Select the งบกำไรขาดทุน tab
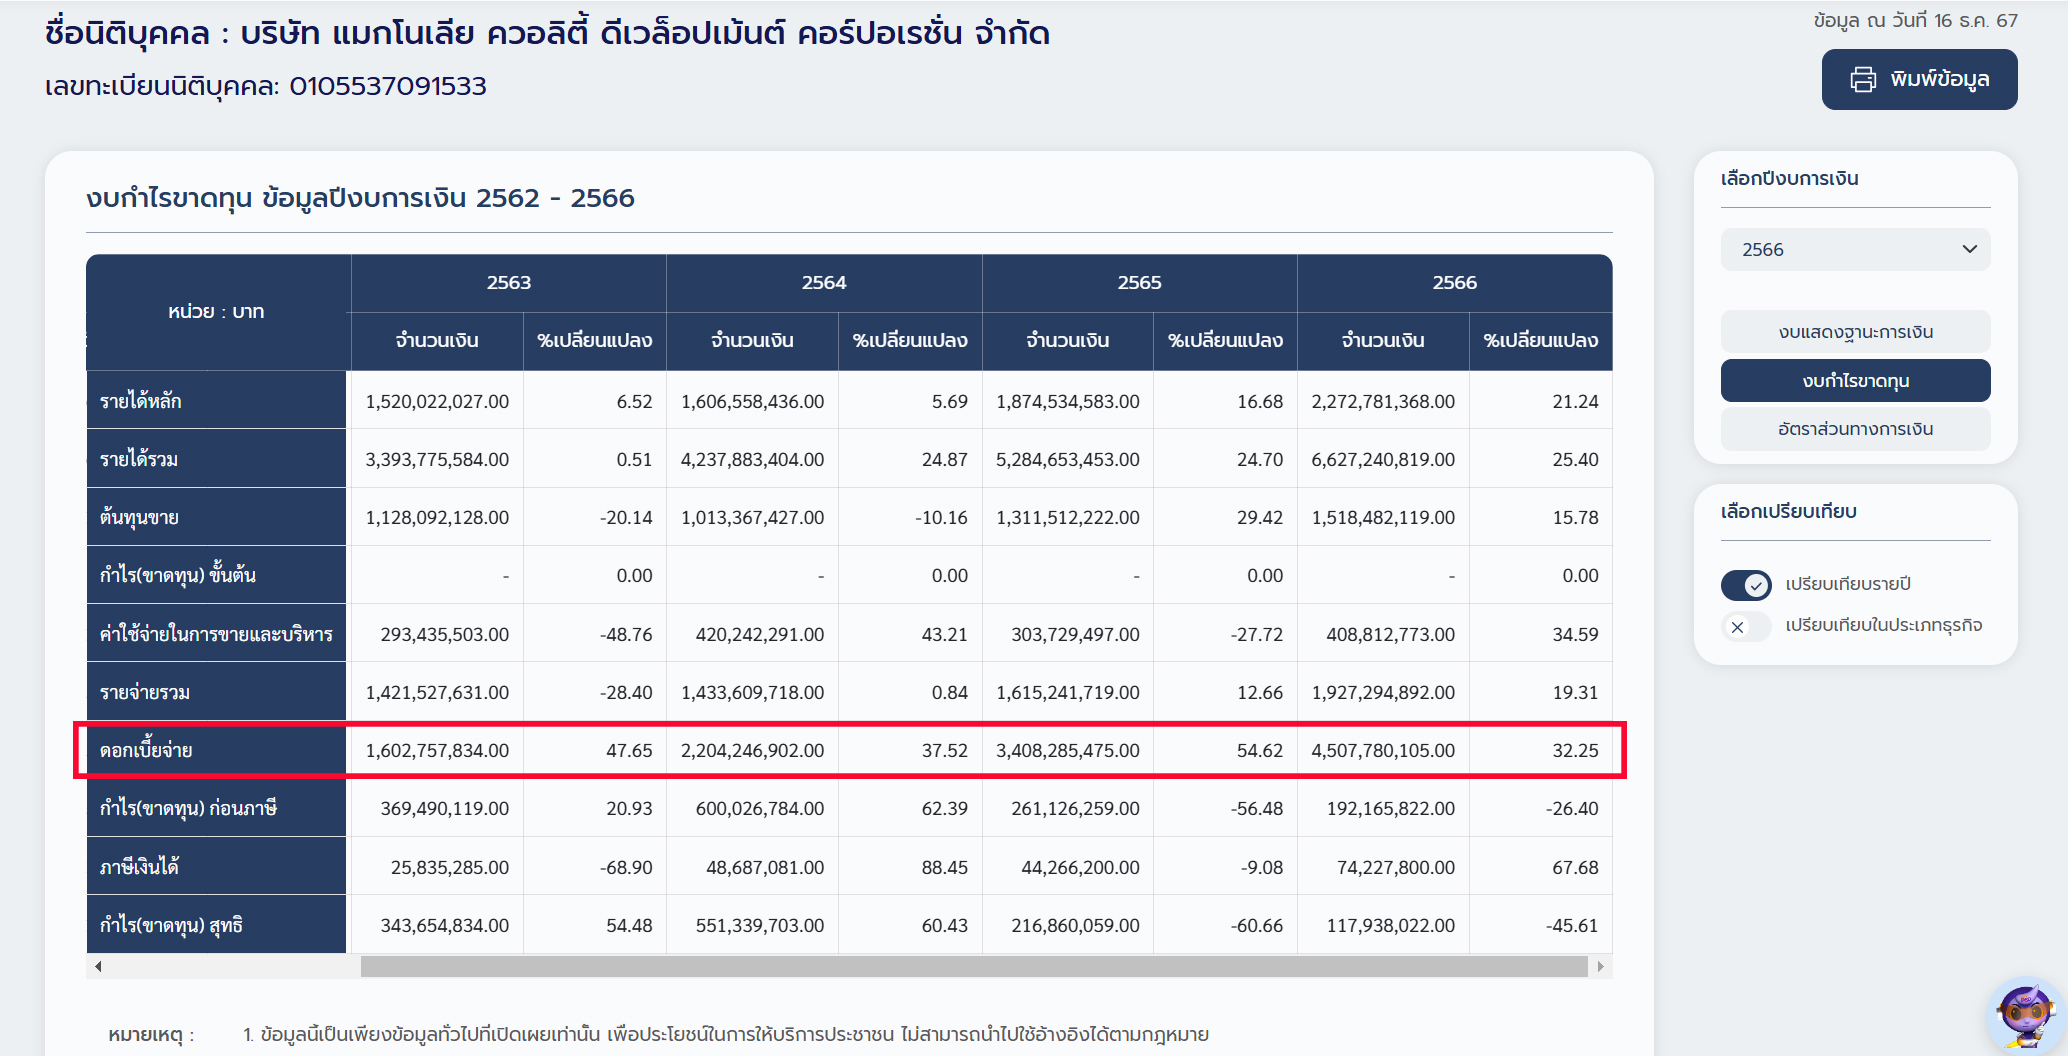The height and width of the screenshot is (1056, 2068). (1854, 381)
